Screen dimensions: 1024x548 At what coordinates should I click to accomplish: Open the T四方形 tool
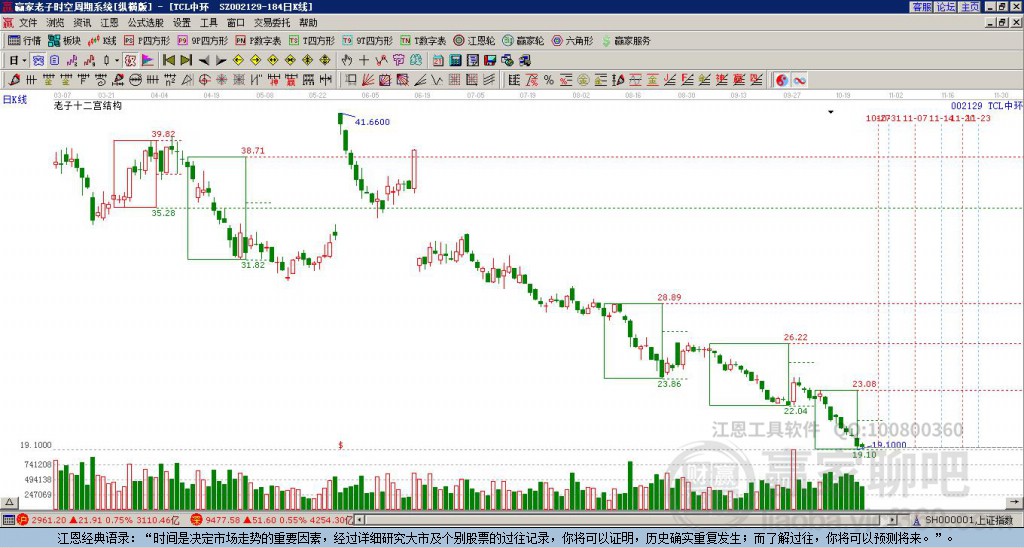click(312, 40)
